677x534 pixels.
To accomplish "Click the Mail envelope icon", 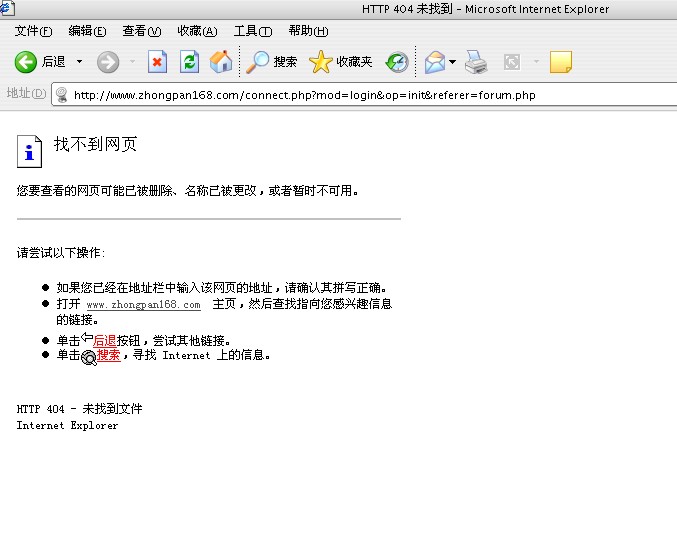I will pyautogui.click(x=435, y=62).
